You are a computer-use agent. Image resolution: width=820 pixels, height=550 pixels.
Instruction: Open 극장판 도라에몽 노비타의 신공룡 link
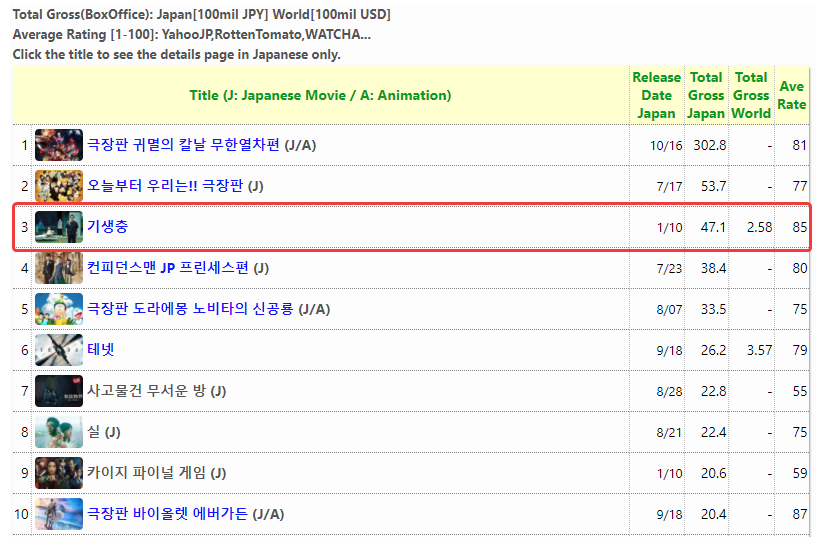point(190,309)
